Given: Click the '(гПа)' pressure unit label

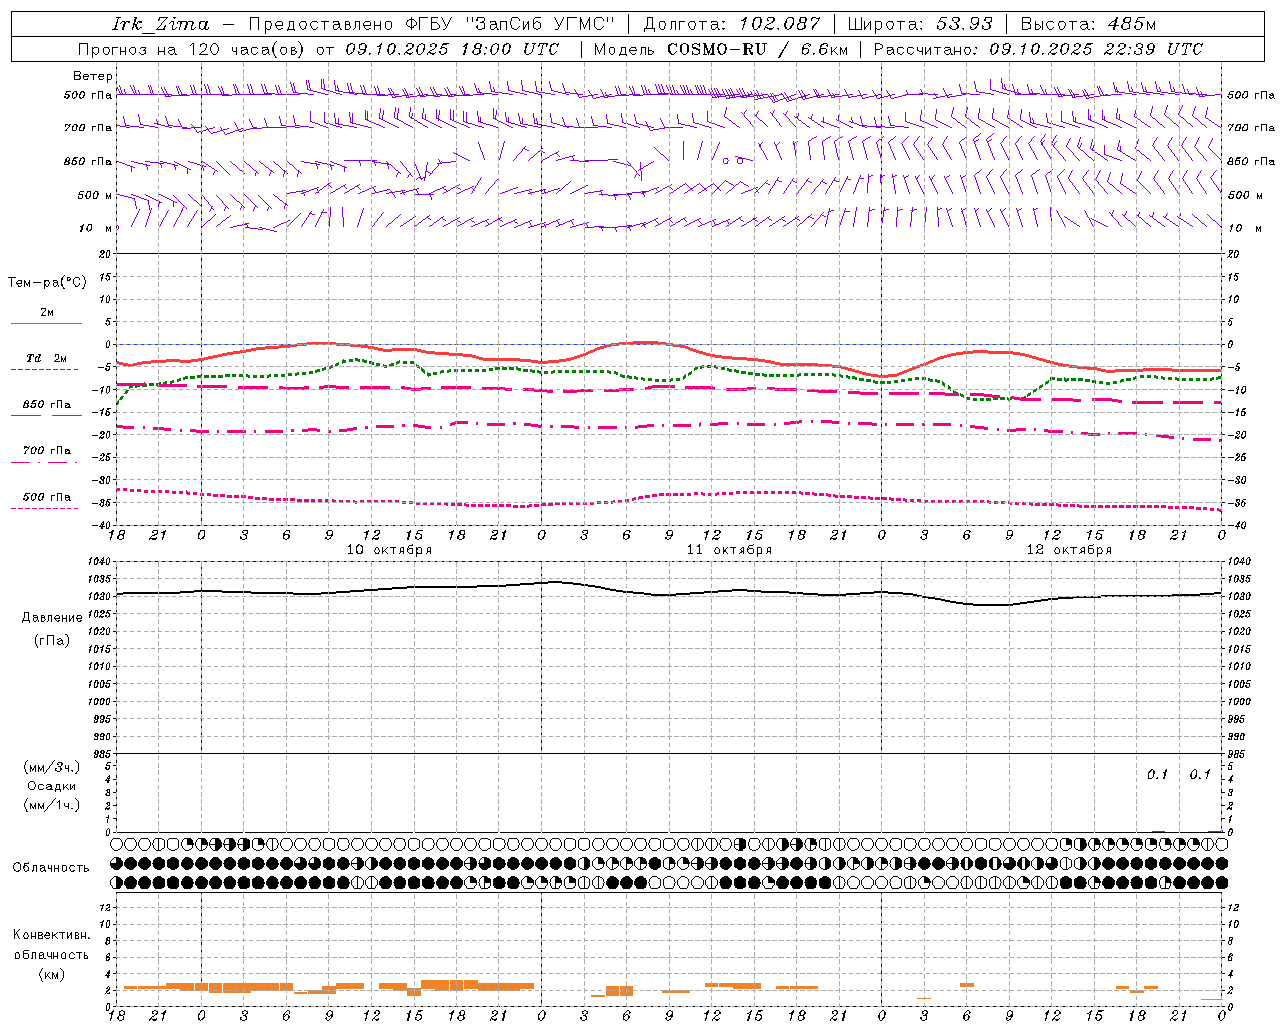Looking at the screenshot, I should tap(52, 640).
